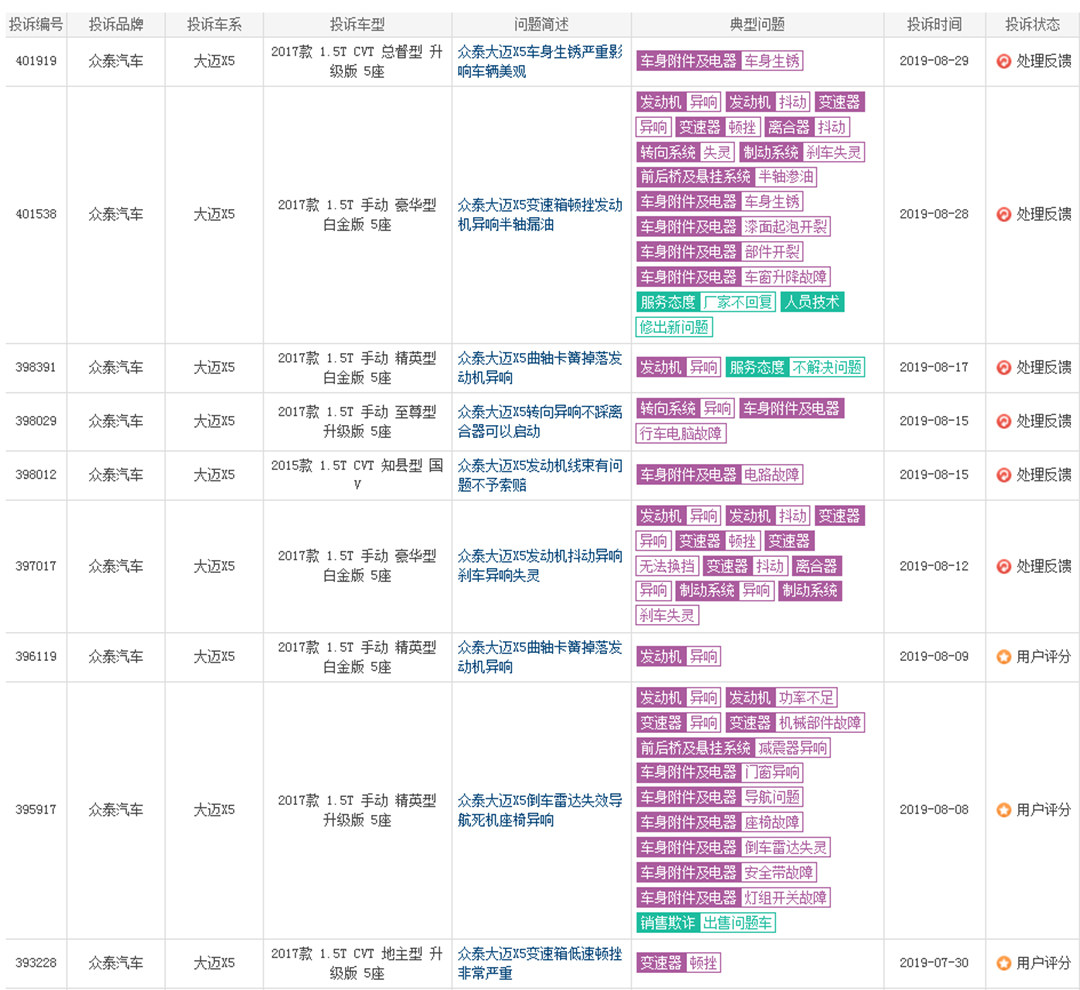
Task: Open the 倒车雷达失效导航死机座椅异响 complaint link
Action: pos(540,810)
